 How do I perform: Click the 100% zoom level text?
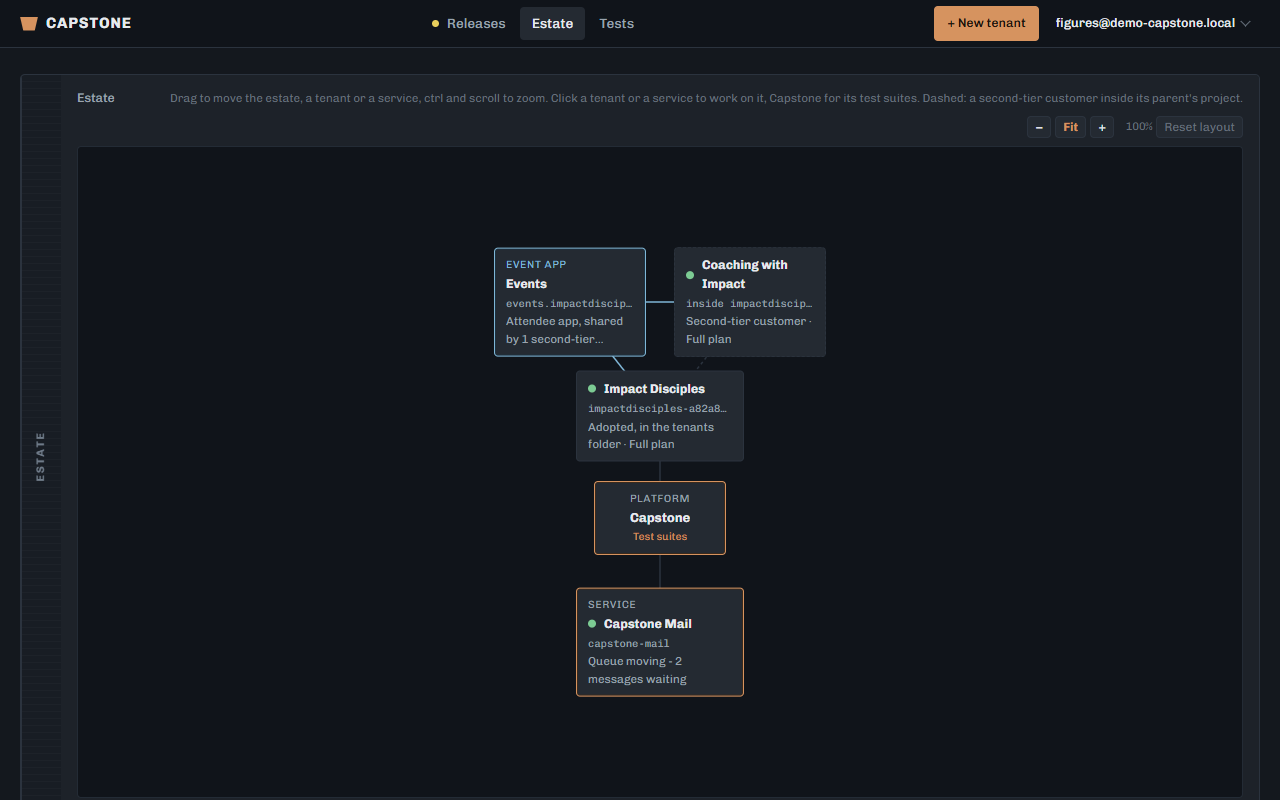click(1139, 127)
